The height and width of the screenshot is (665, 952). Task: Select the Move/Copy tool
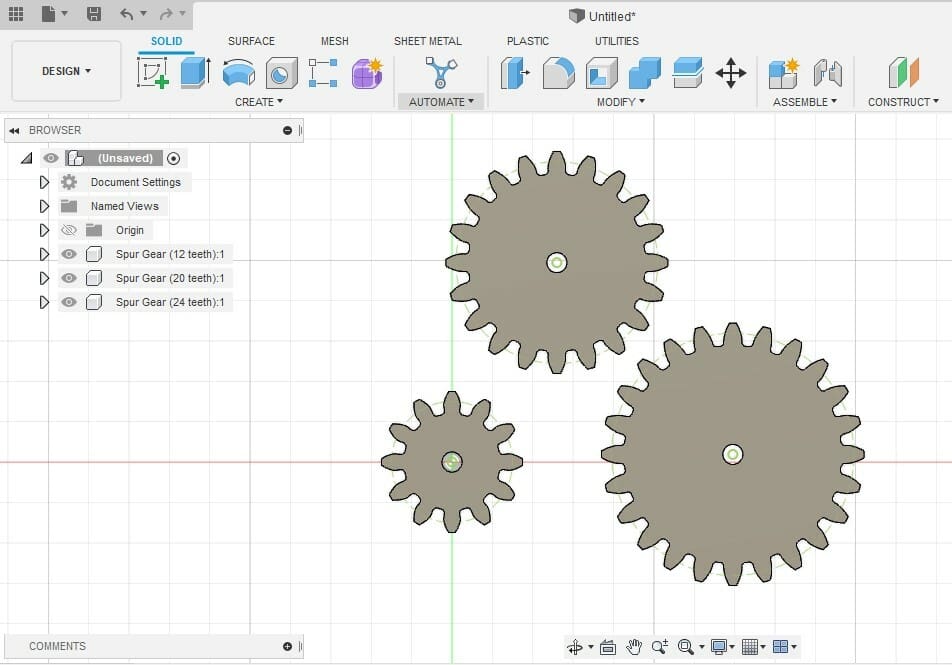point(731,73)
